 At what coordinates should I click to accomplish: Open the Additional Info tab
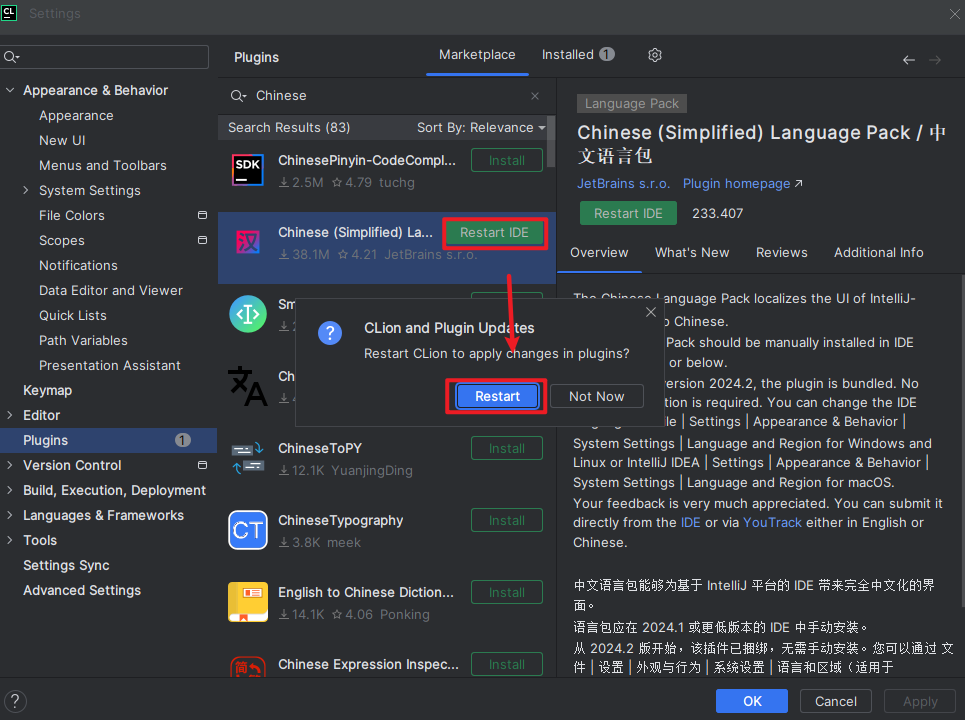point(878,253)
